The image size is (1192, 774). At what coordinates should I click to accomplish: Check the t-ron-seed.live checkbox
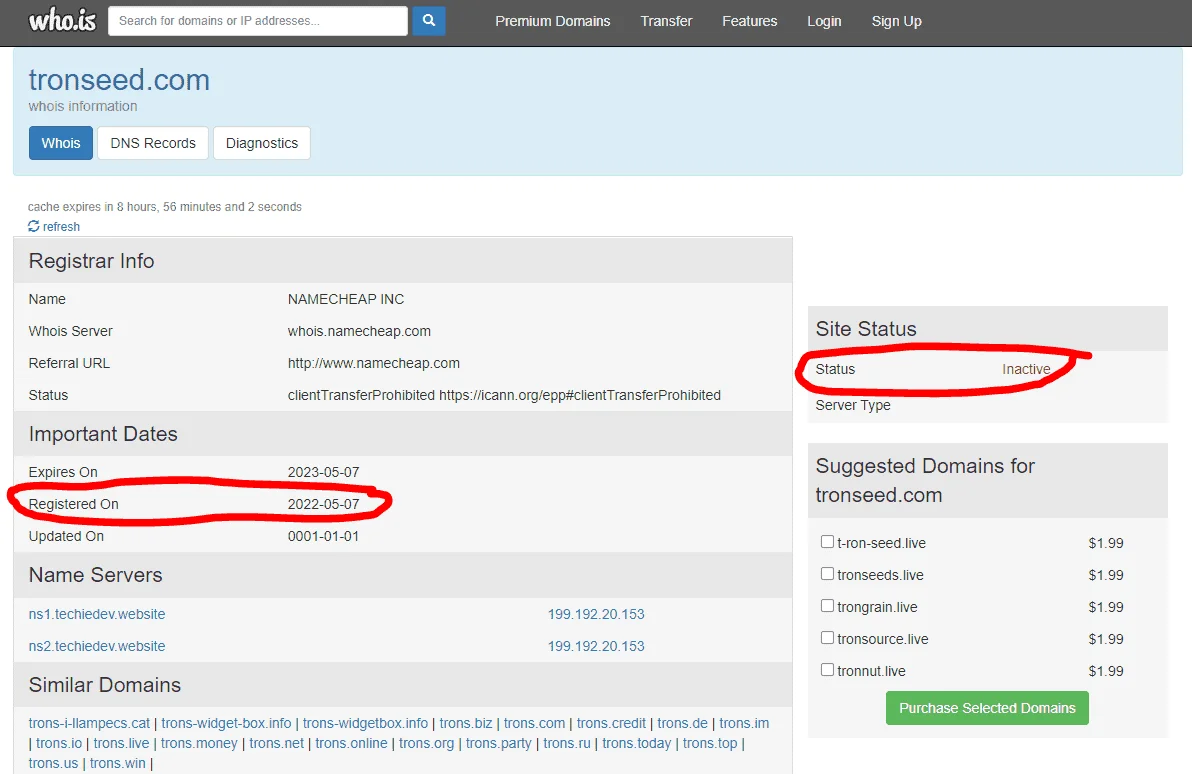pos(827,541)
